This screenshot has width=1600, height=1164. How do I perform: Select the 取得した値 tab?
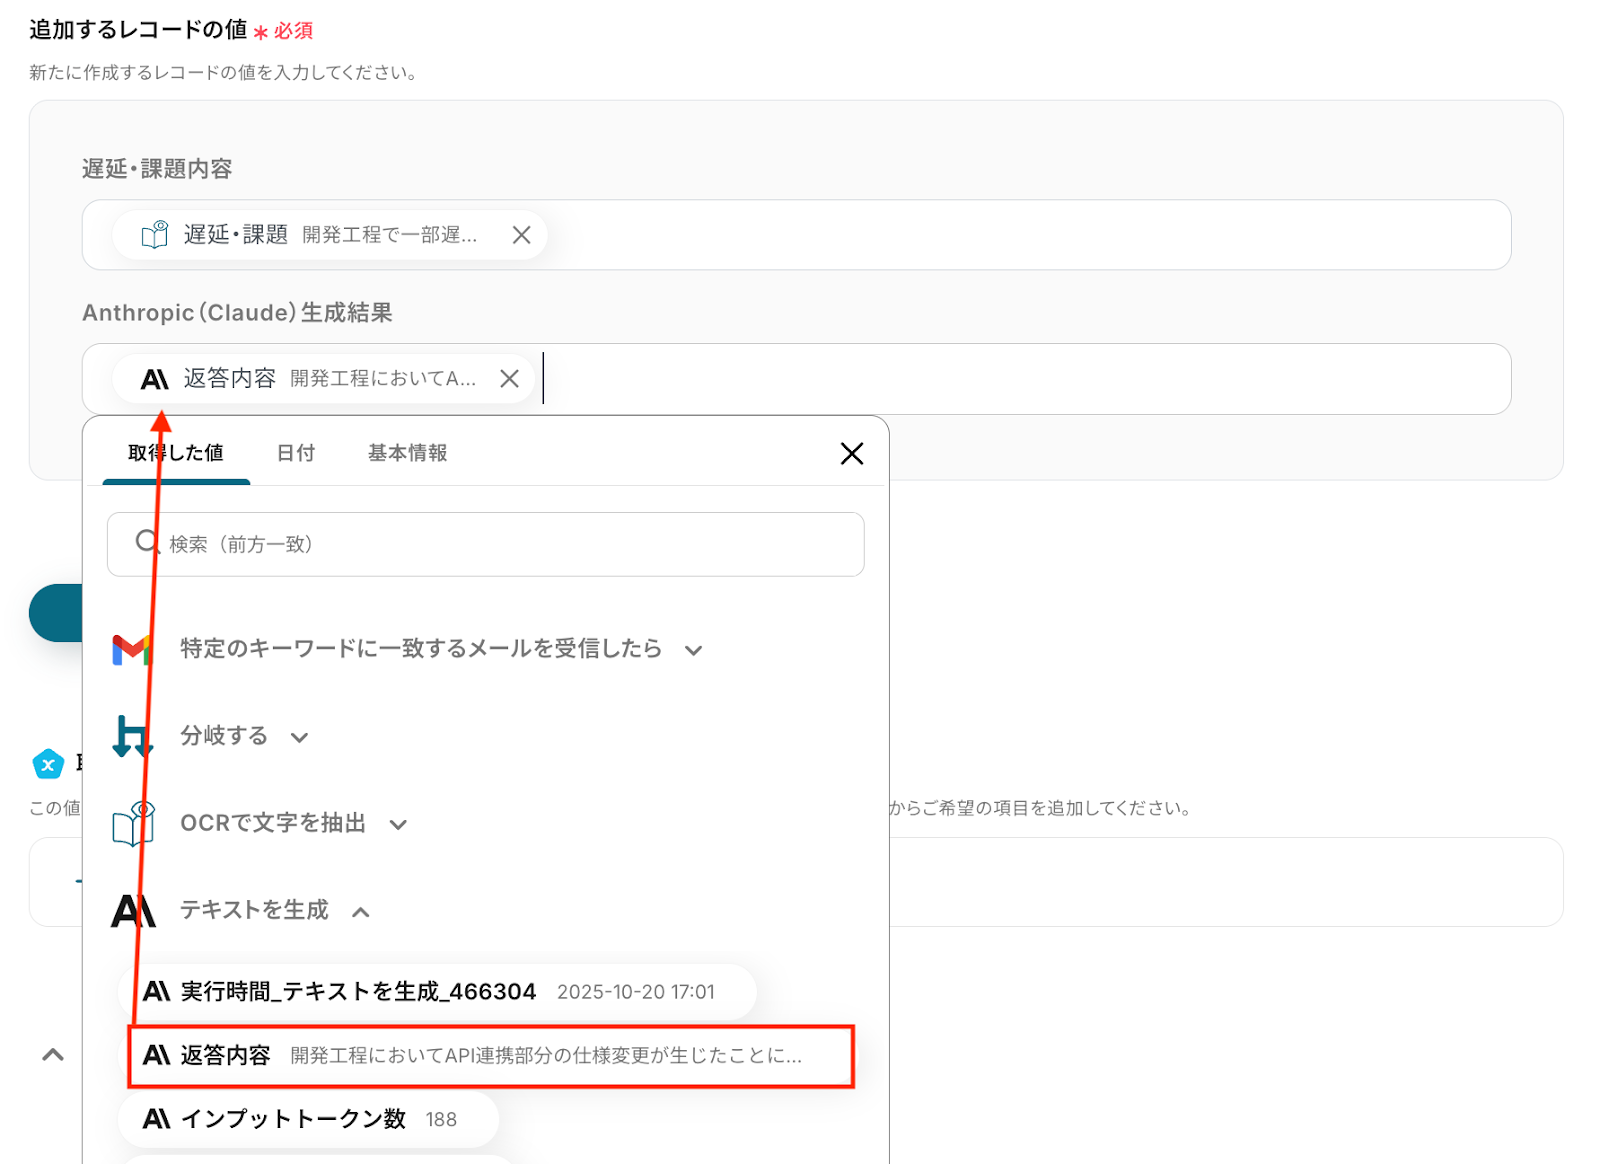tap(176, 453)
